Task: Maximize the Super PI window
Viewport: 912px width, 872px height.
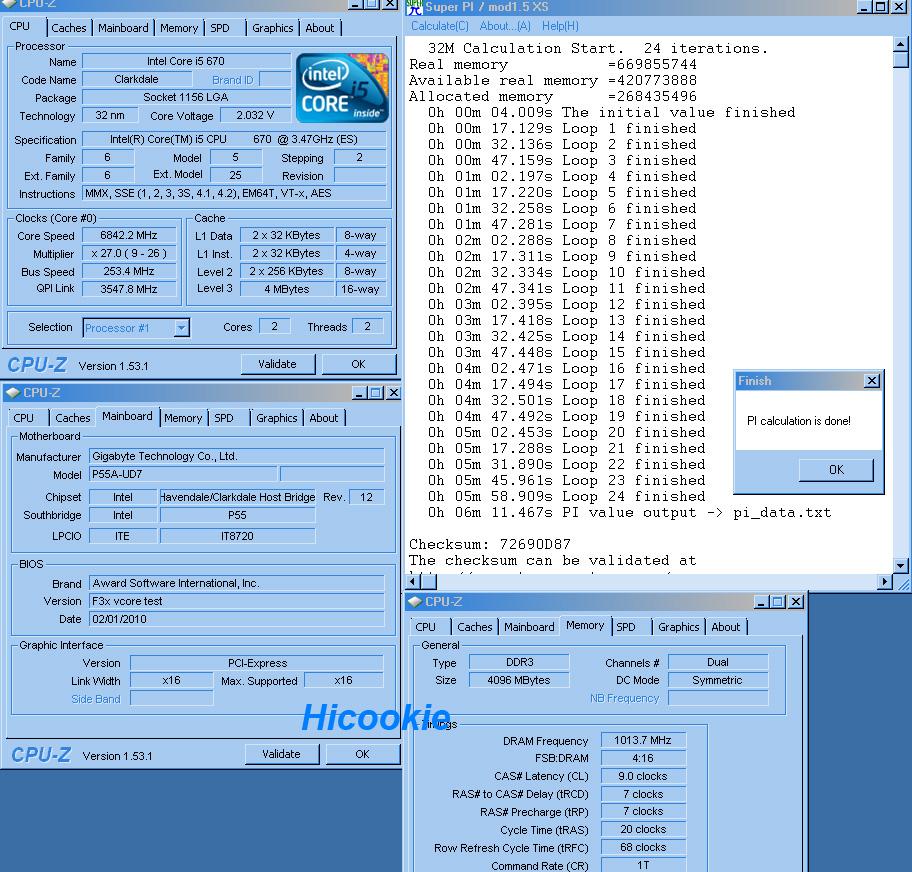Action: click(x=882, y=6)
